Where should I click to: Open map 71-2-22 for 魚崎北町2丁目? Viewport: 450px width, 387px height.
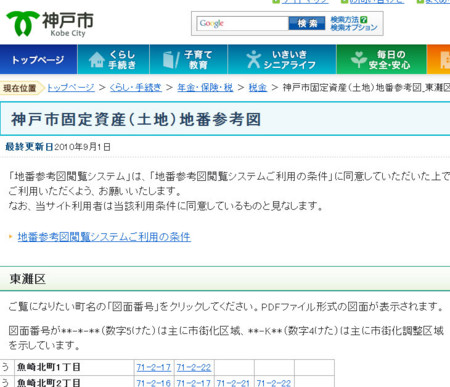tap(274, 383)
